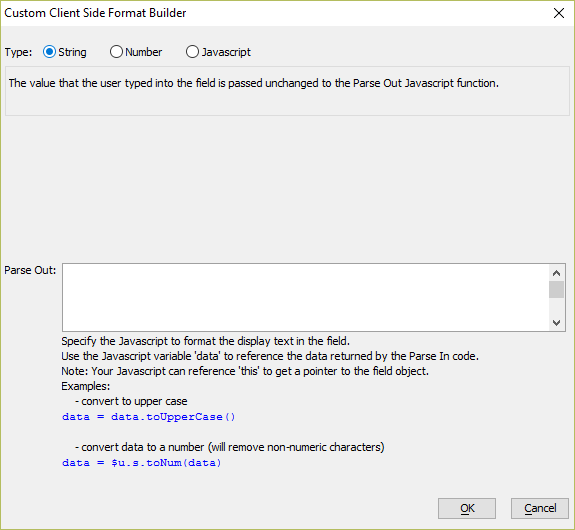This screenshot has width=575, height=530.
Task: Click the data.toUpperCase() example code
Action: pyautogui.click(x=149, y=417)
